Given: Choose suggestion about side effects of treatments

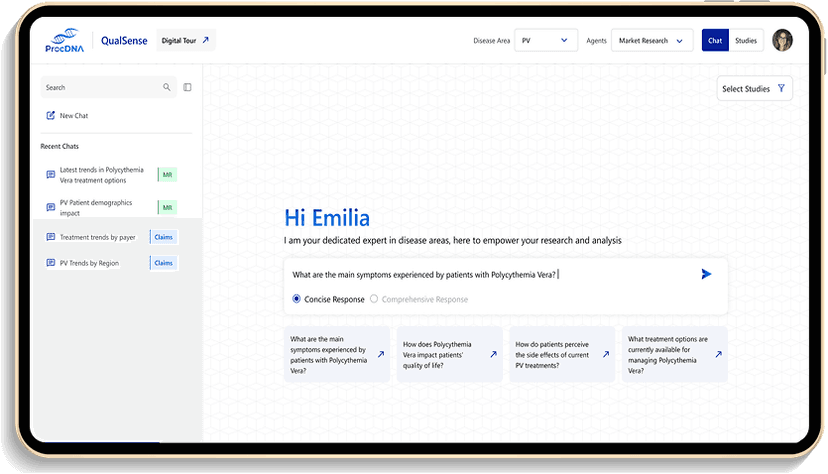Looking at the screenshot, I should click(x=562, y=355).
